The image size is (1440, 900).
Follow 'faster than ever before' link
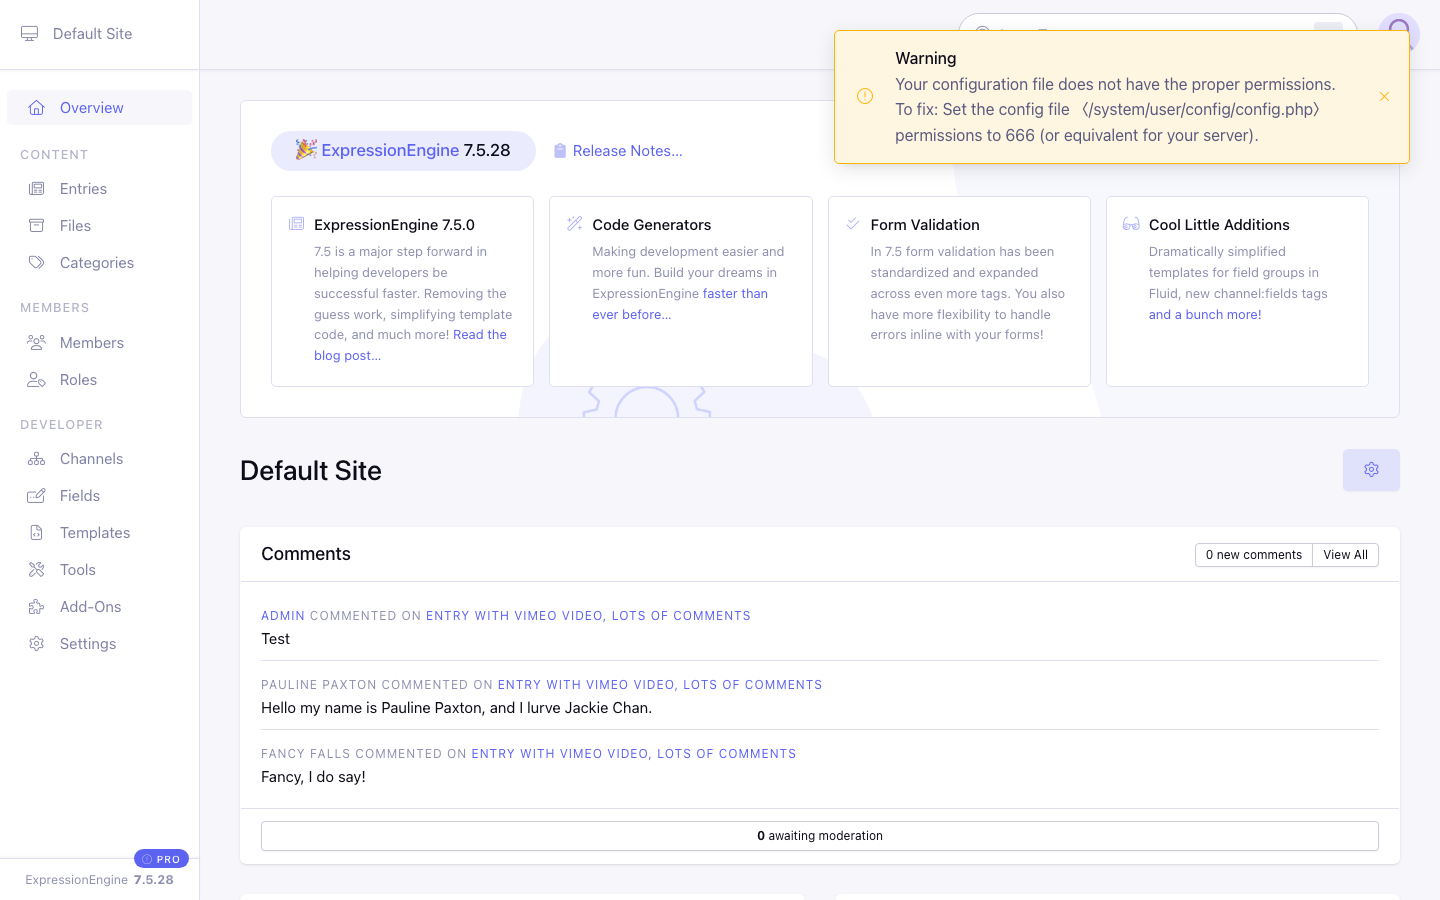[x=680, y=304]
